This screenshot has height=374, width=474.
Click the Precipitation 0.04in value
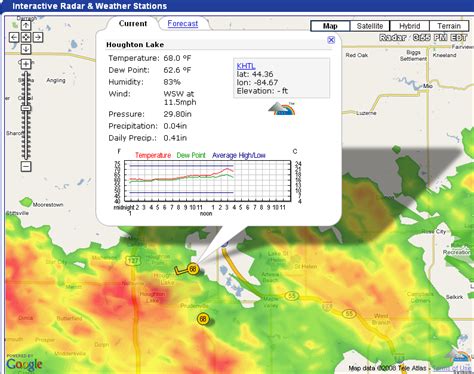(x=175, y=126)
